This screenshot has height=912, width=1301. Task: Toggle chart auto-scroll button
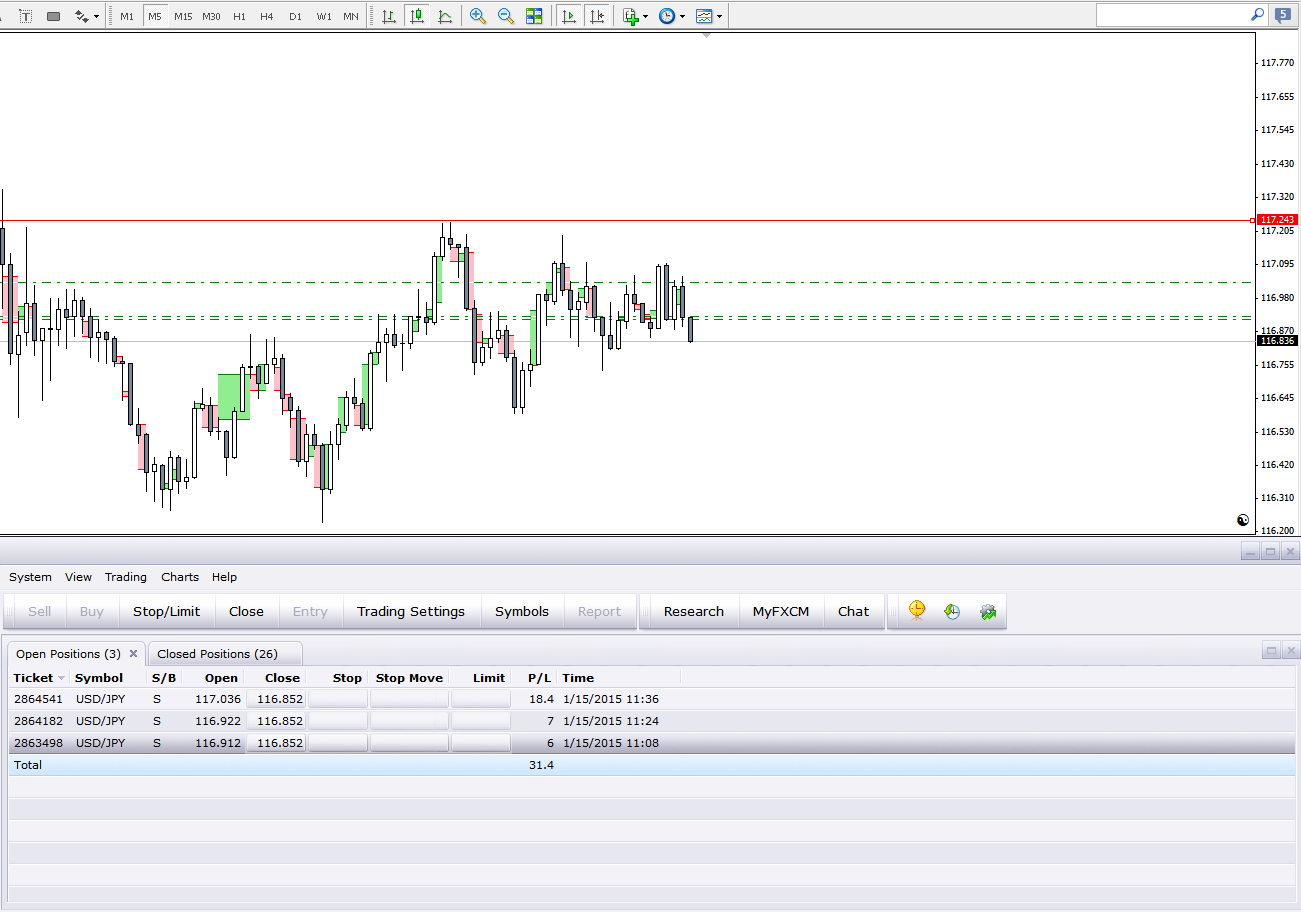point(569,16)
